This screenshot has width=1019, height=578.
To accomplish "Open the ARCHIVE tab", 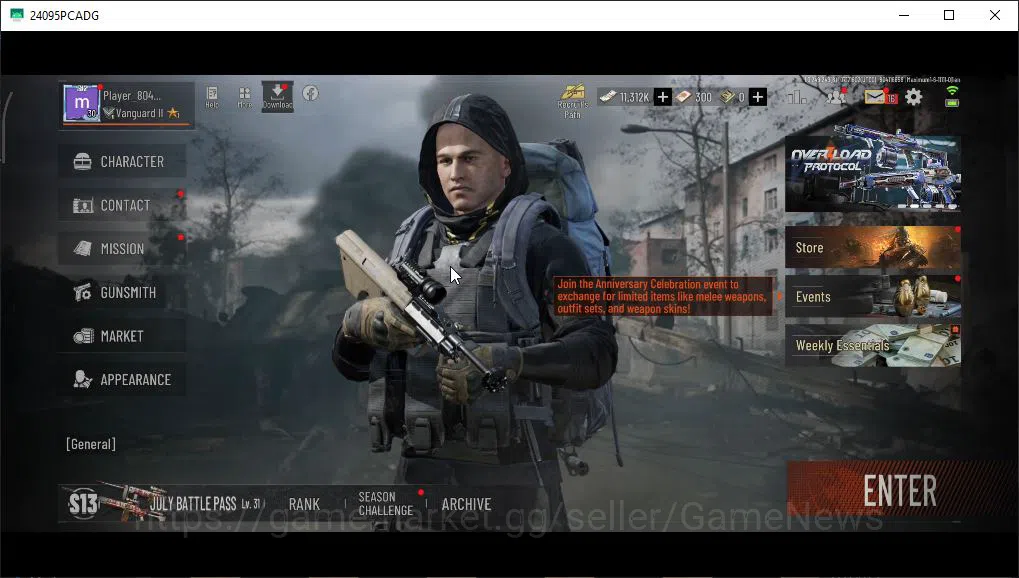I will pyautogui.click(x=467, y=504).
